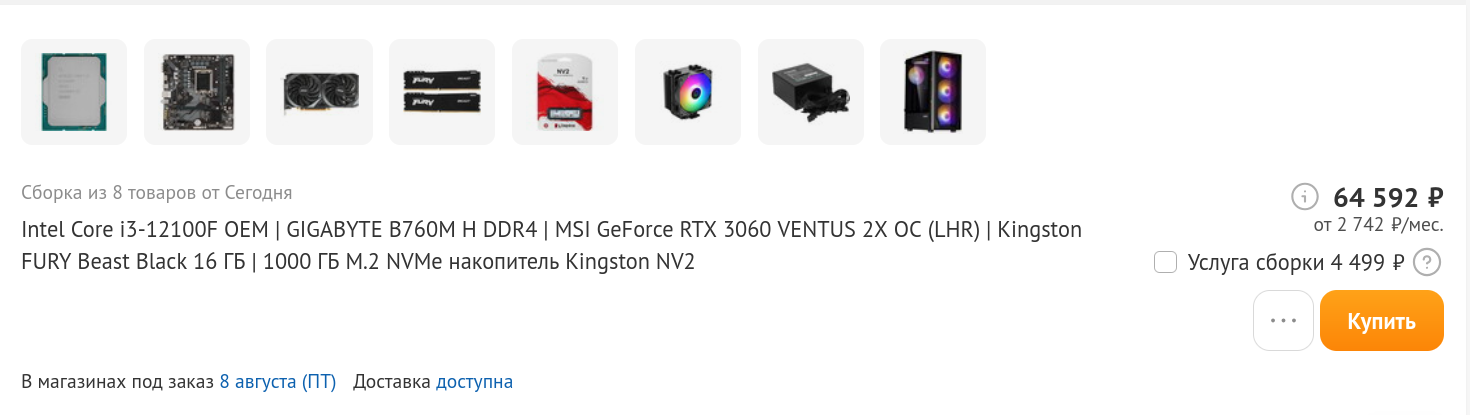This screenshot has height=415, width=1470.
Task: Open the от 2 742 ₽/мес installment offer
Action: pos(1379,226)
